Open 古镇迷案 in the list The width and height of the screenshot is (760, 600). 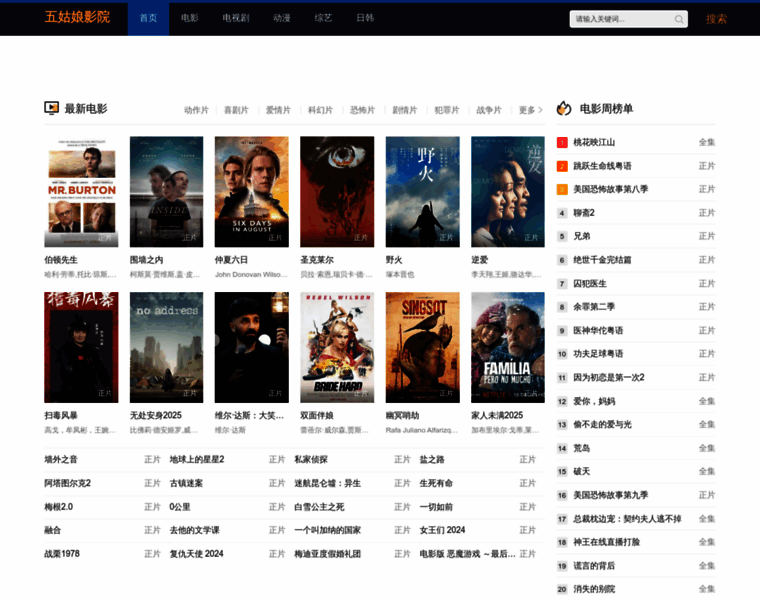click(x=186, y=483)
